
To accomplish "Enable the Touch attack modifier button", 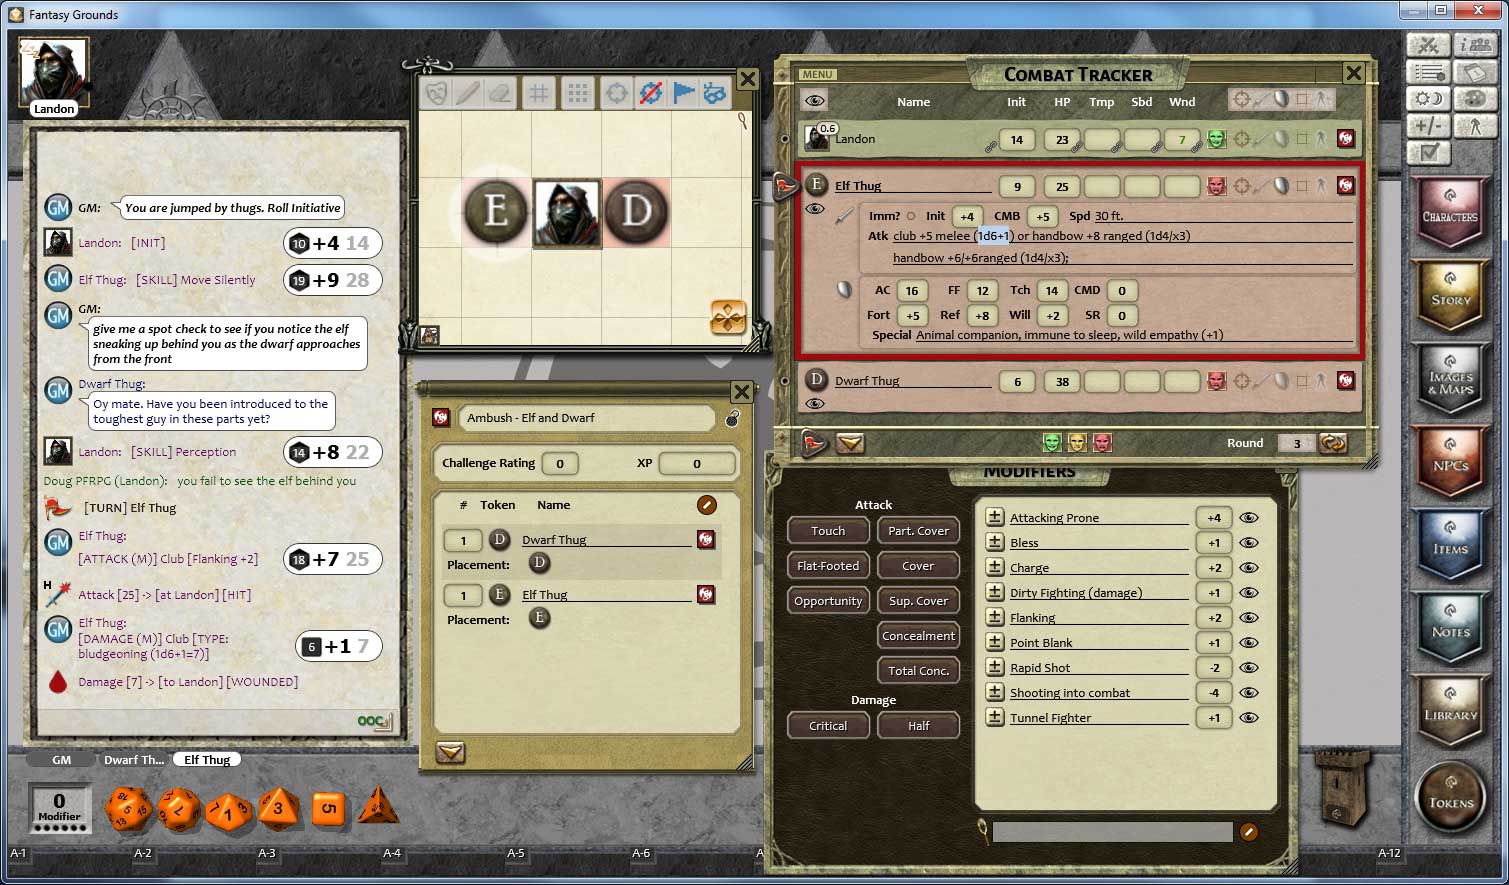I will [827, 530].
